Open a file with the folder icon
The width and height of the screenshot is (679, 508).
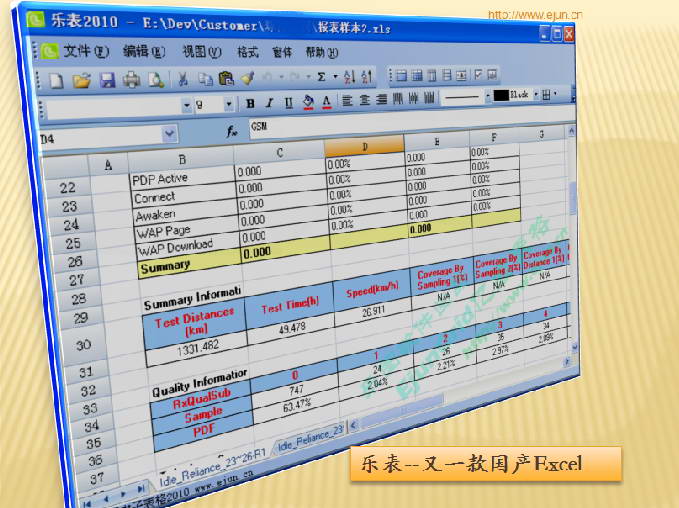[x=81, y=81]
